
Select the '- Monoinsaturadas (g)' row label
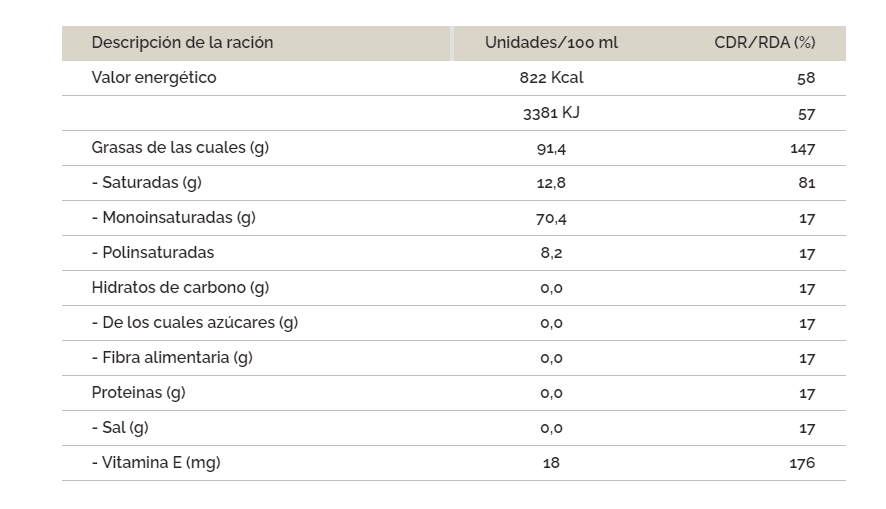[173, 218]
